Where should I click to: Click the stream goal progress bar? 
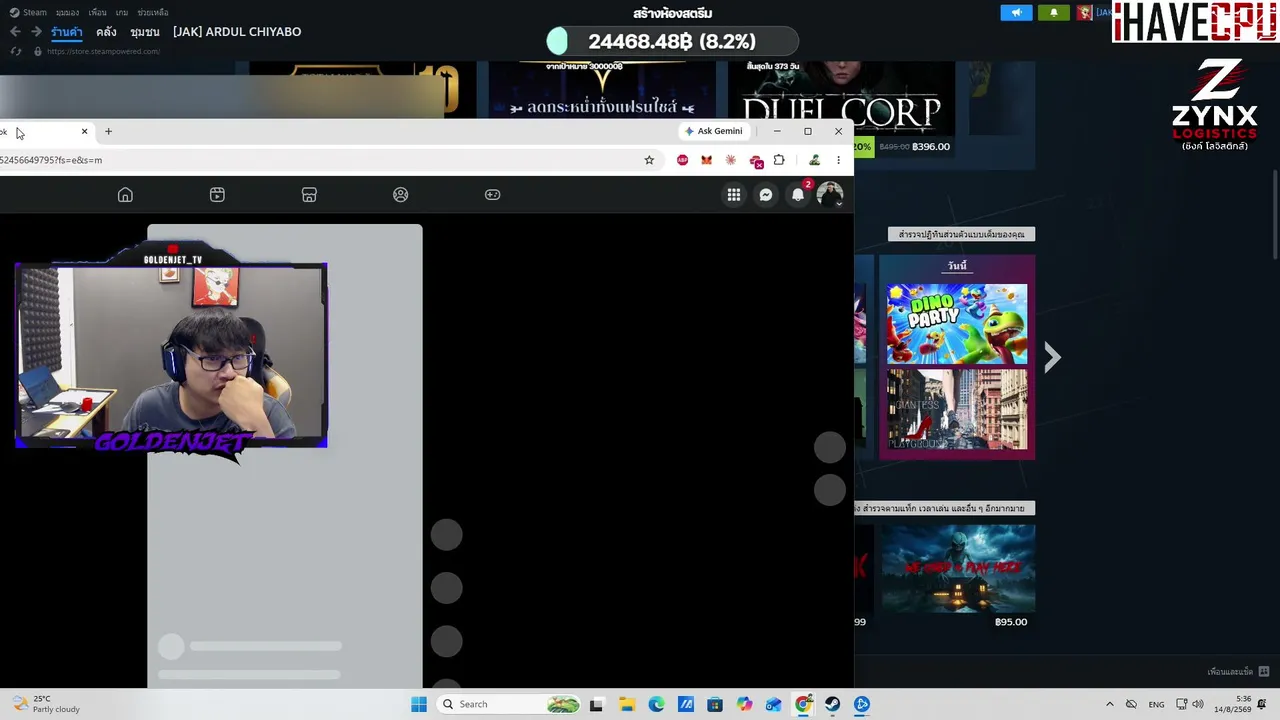(x=672, y=41)
